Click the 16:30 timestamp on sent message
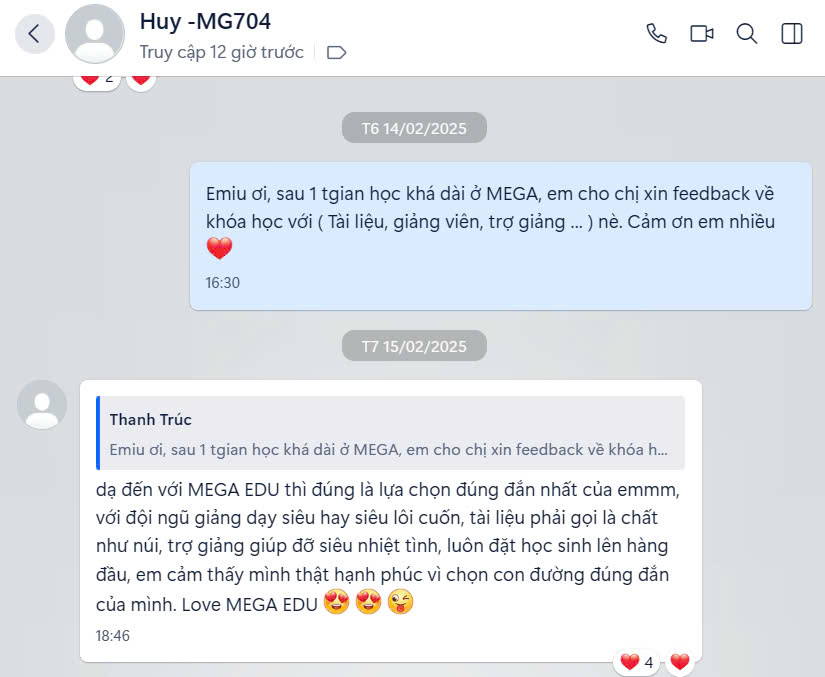 point(223,283)
